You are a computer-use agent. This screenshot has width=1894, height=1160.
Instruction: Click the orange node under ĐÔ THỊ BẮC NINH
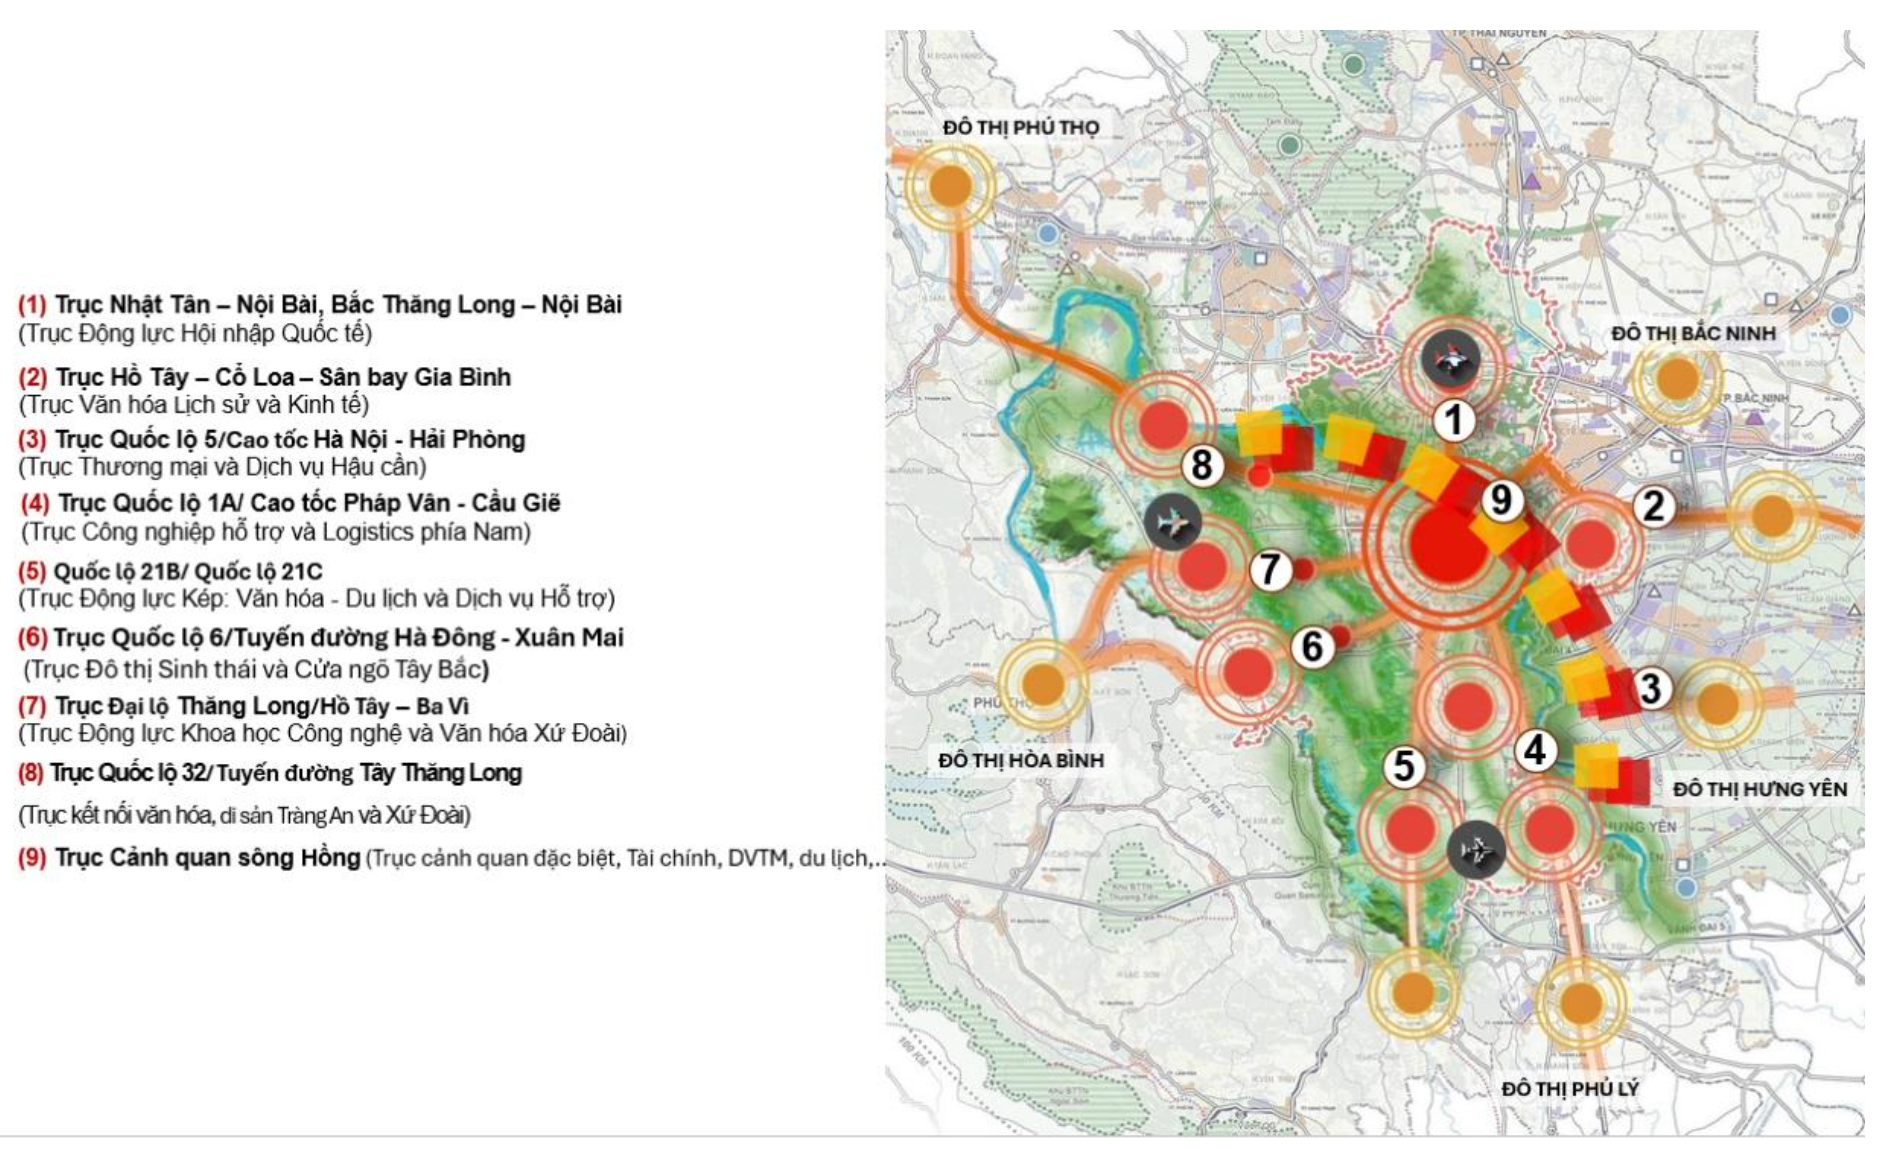point(1677,380)
